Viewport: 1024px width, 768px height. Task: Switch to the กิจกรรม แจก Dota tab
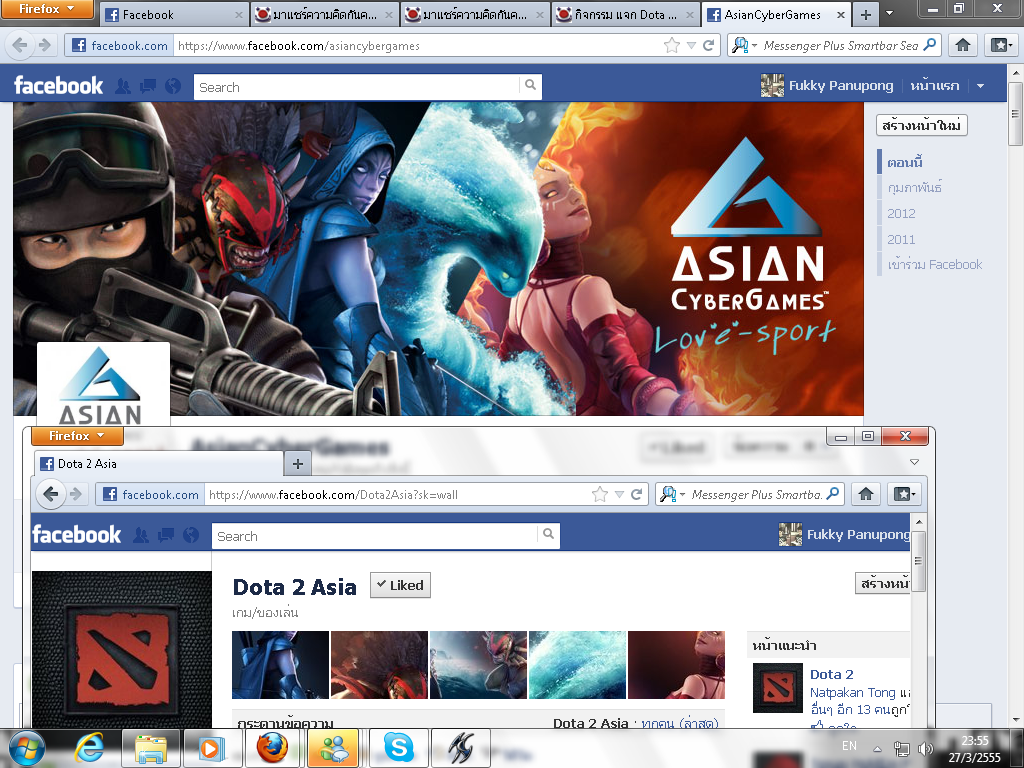click(x=625, y=14)
